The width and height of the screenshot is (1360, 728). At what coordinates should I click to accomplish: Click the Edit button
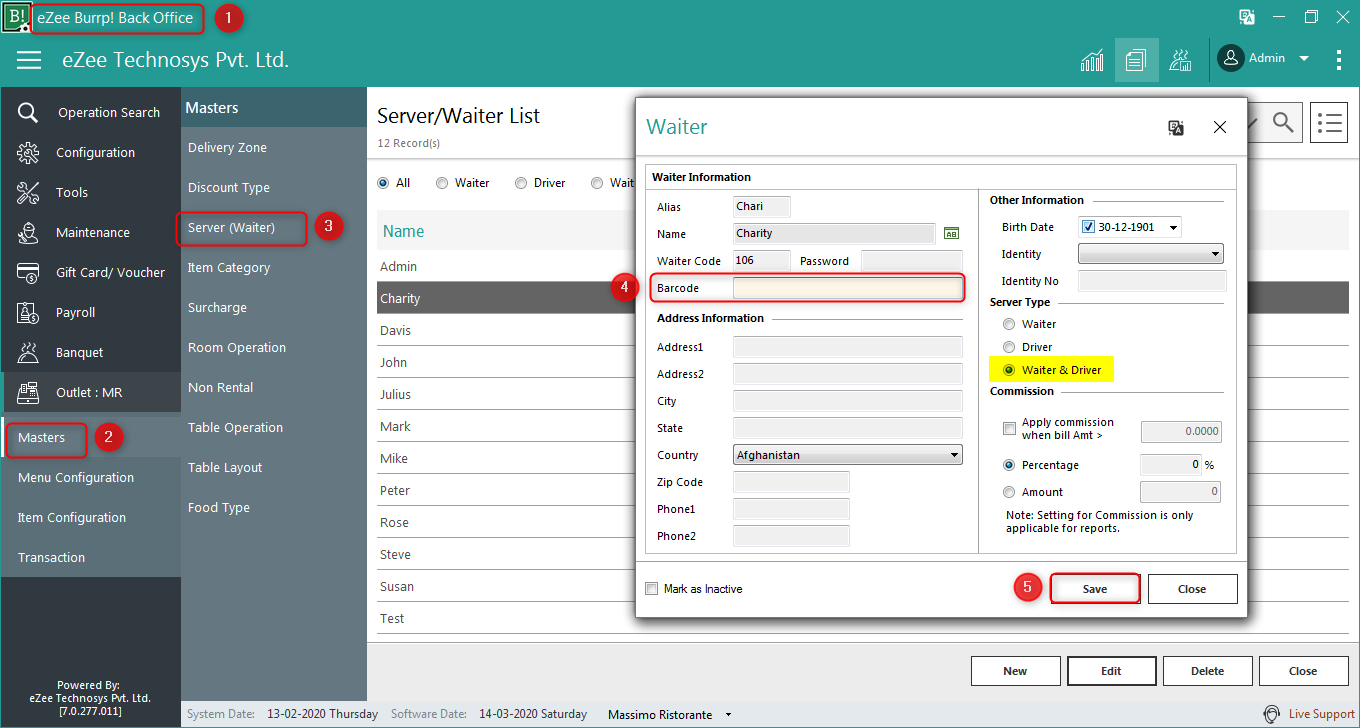pos(1111,671)
